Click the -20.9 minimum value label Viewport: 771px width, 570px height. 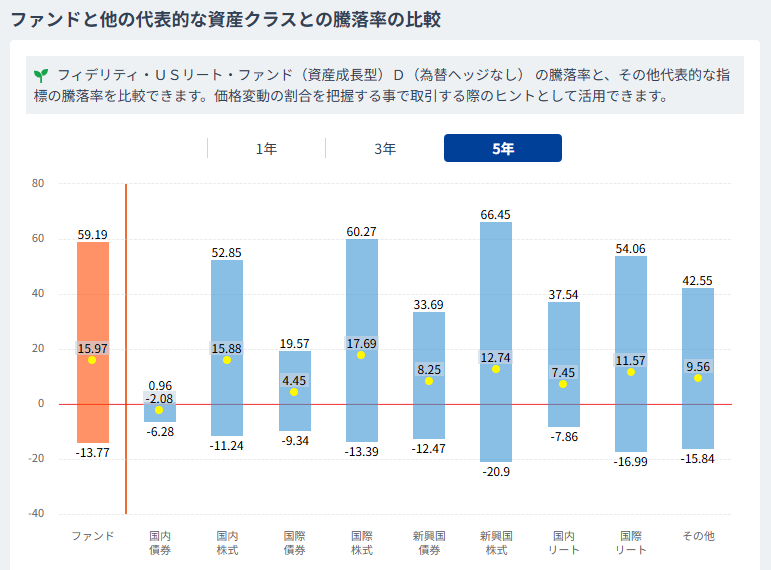(x=496, y=472)
